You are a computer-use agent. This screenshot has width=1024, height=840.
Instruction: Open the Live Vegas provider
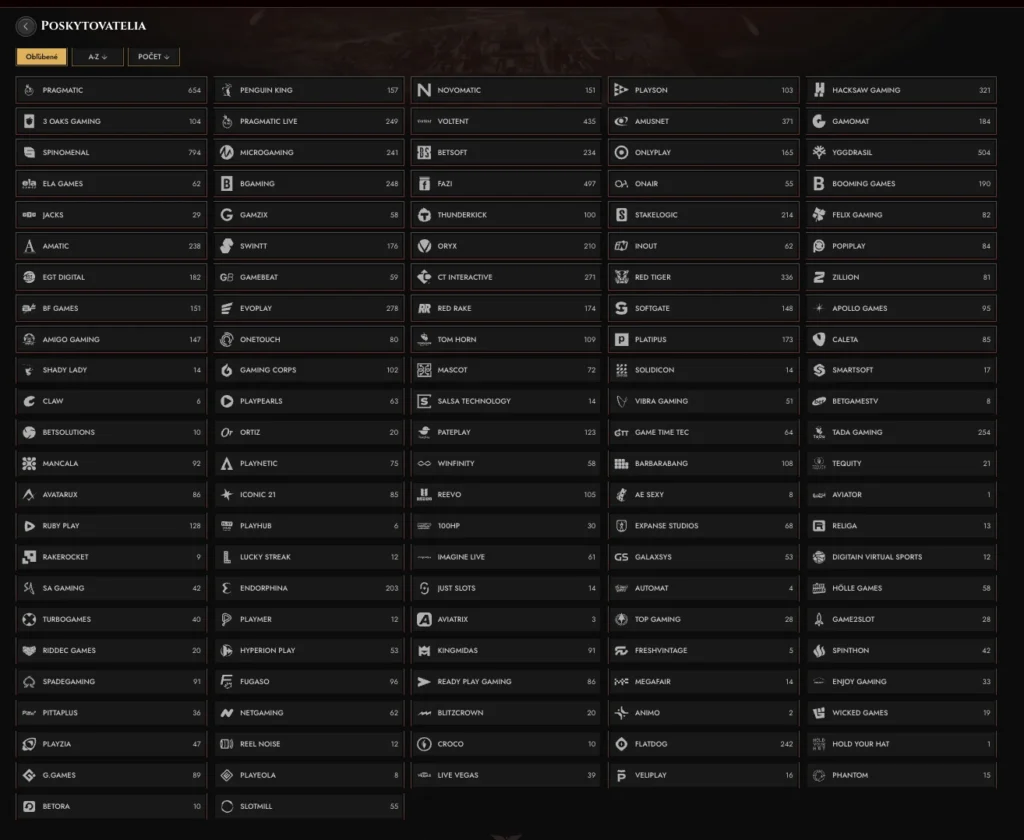coord(506,775)
